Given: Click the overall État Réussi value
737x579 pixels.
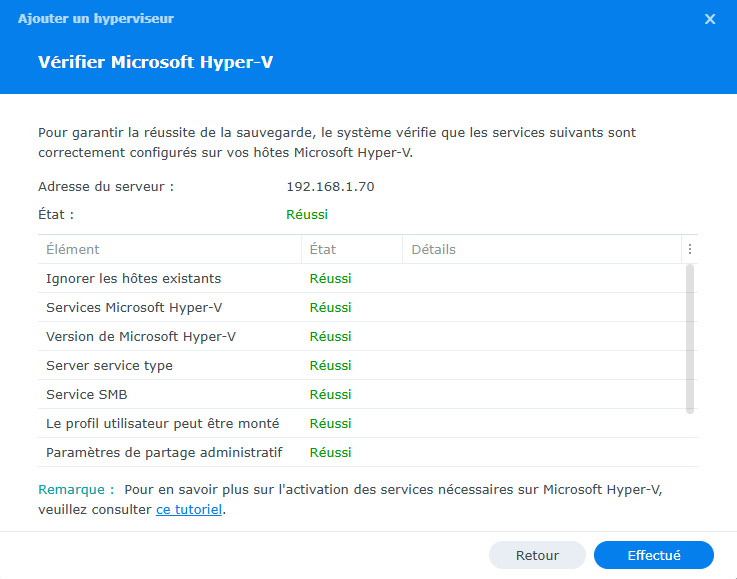Looking at the screenshot, I should 307,214.
